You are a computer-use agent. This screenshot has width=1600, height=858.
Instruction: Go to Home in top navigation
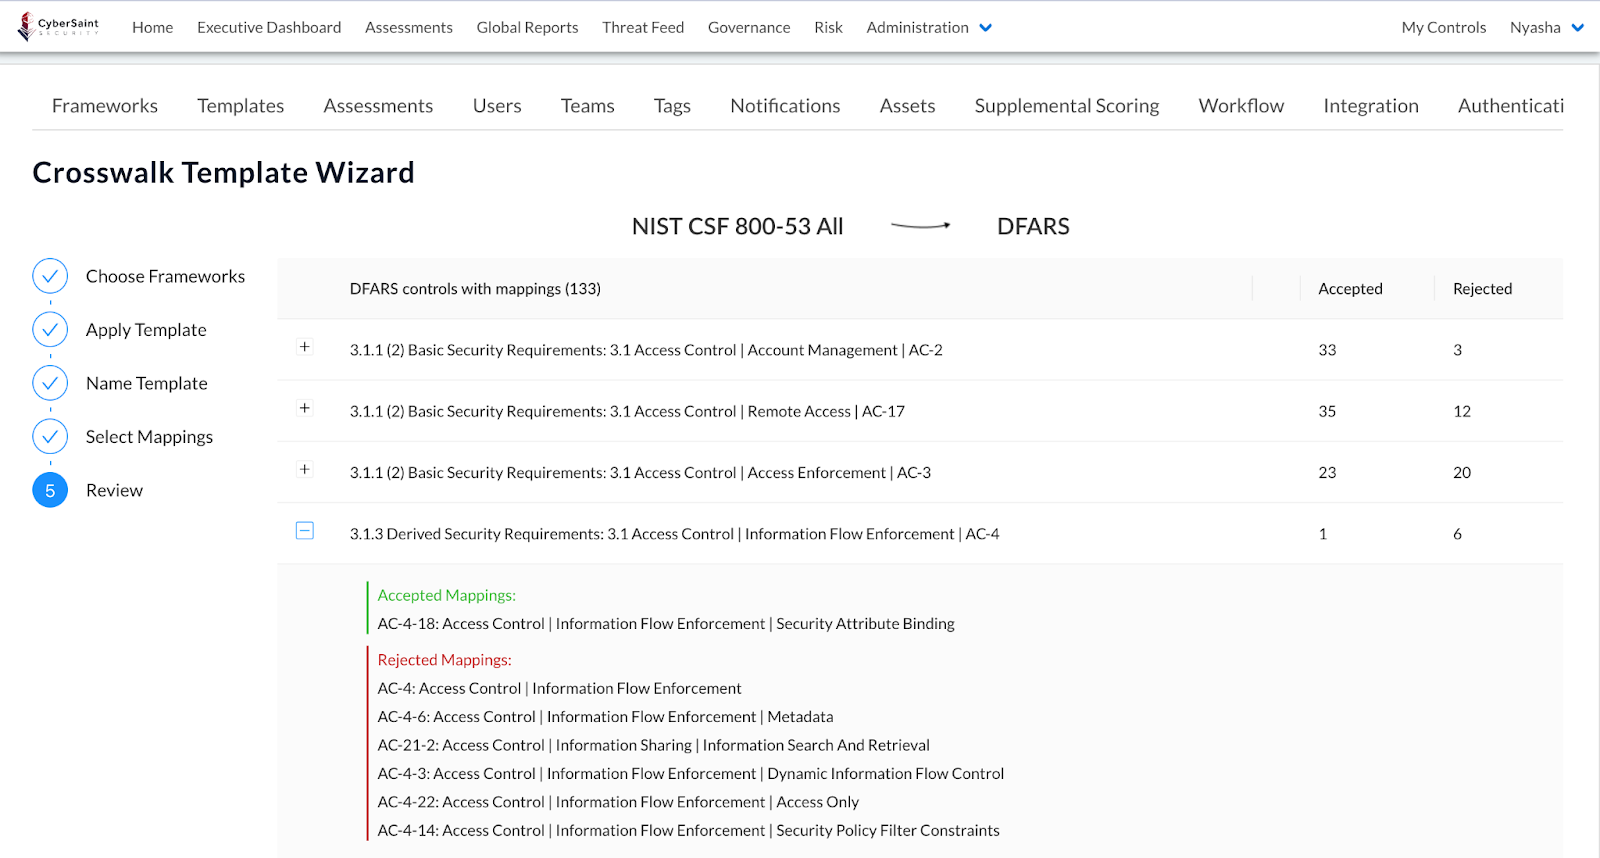152,27
